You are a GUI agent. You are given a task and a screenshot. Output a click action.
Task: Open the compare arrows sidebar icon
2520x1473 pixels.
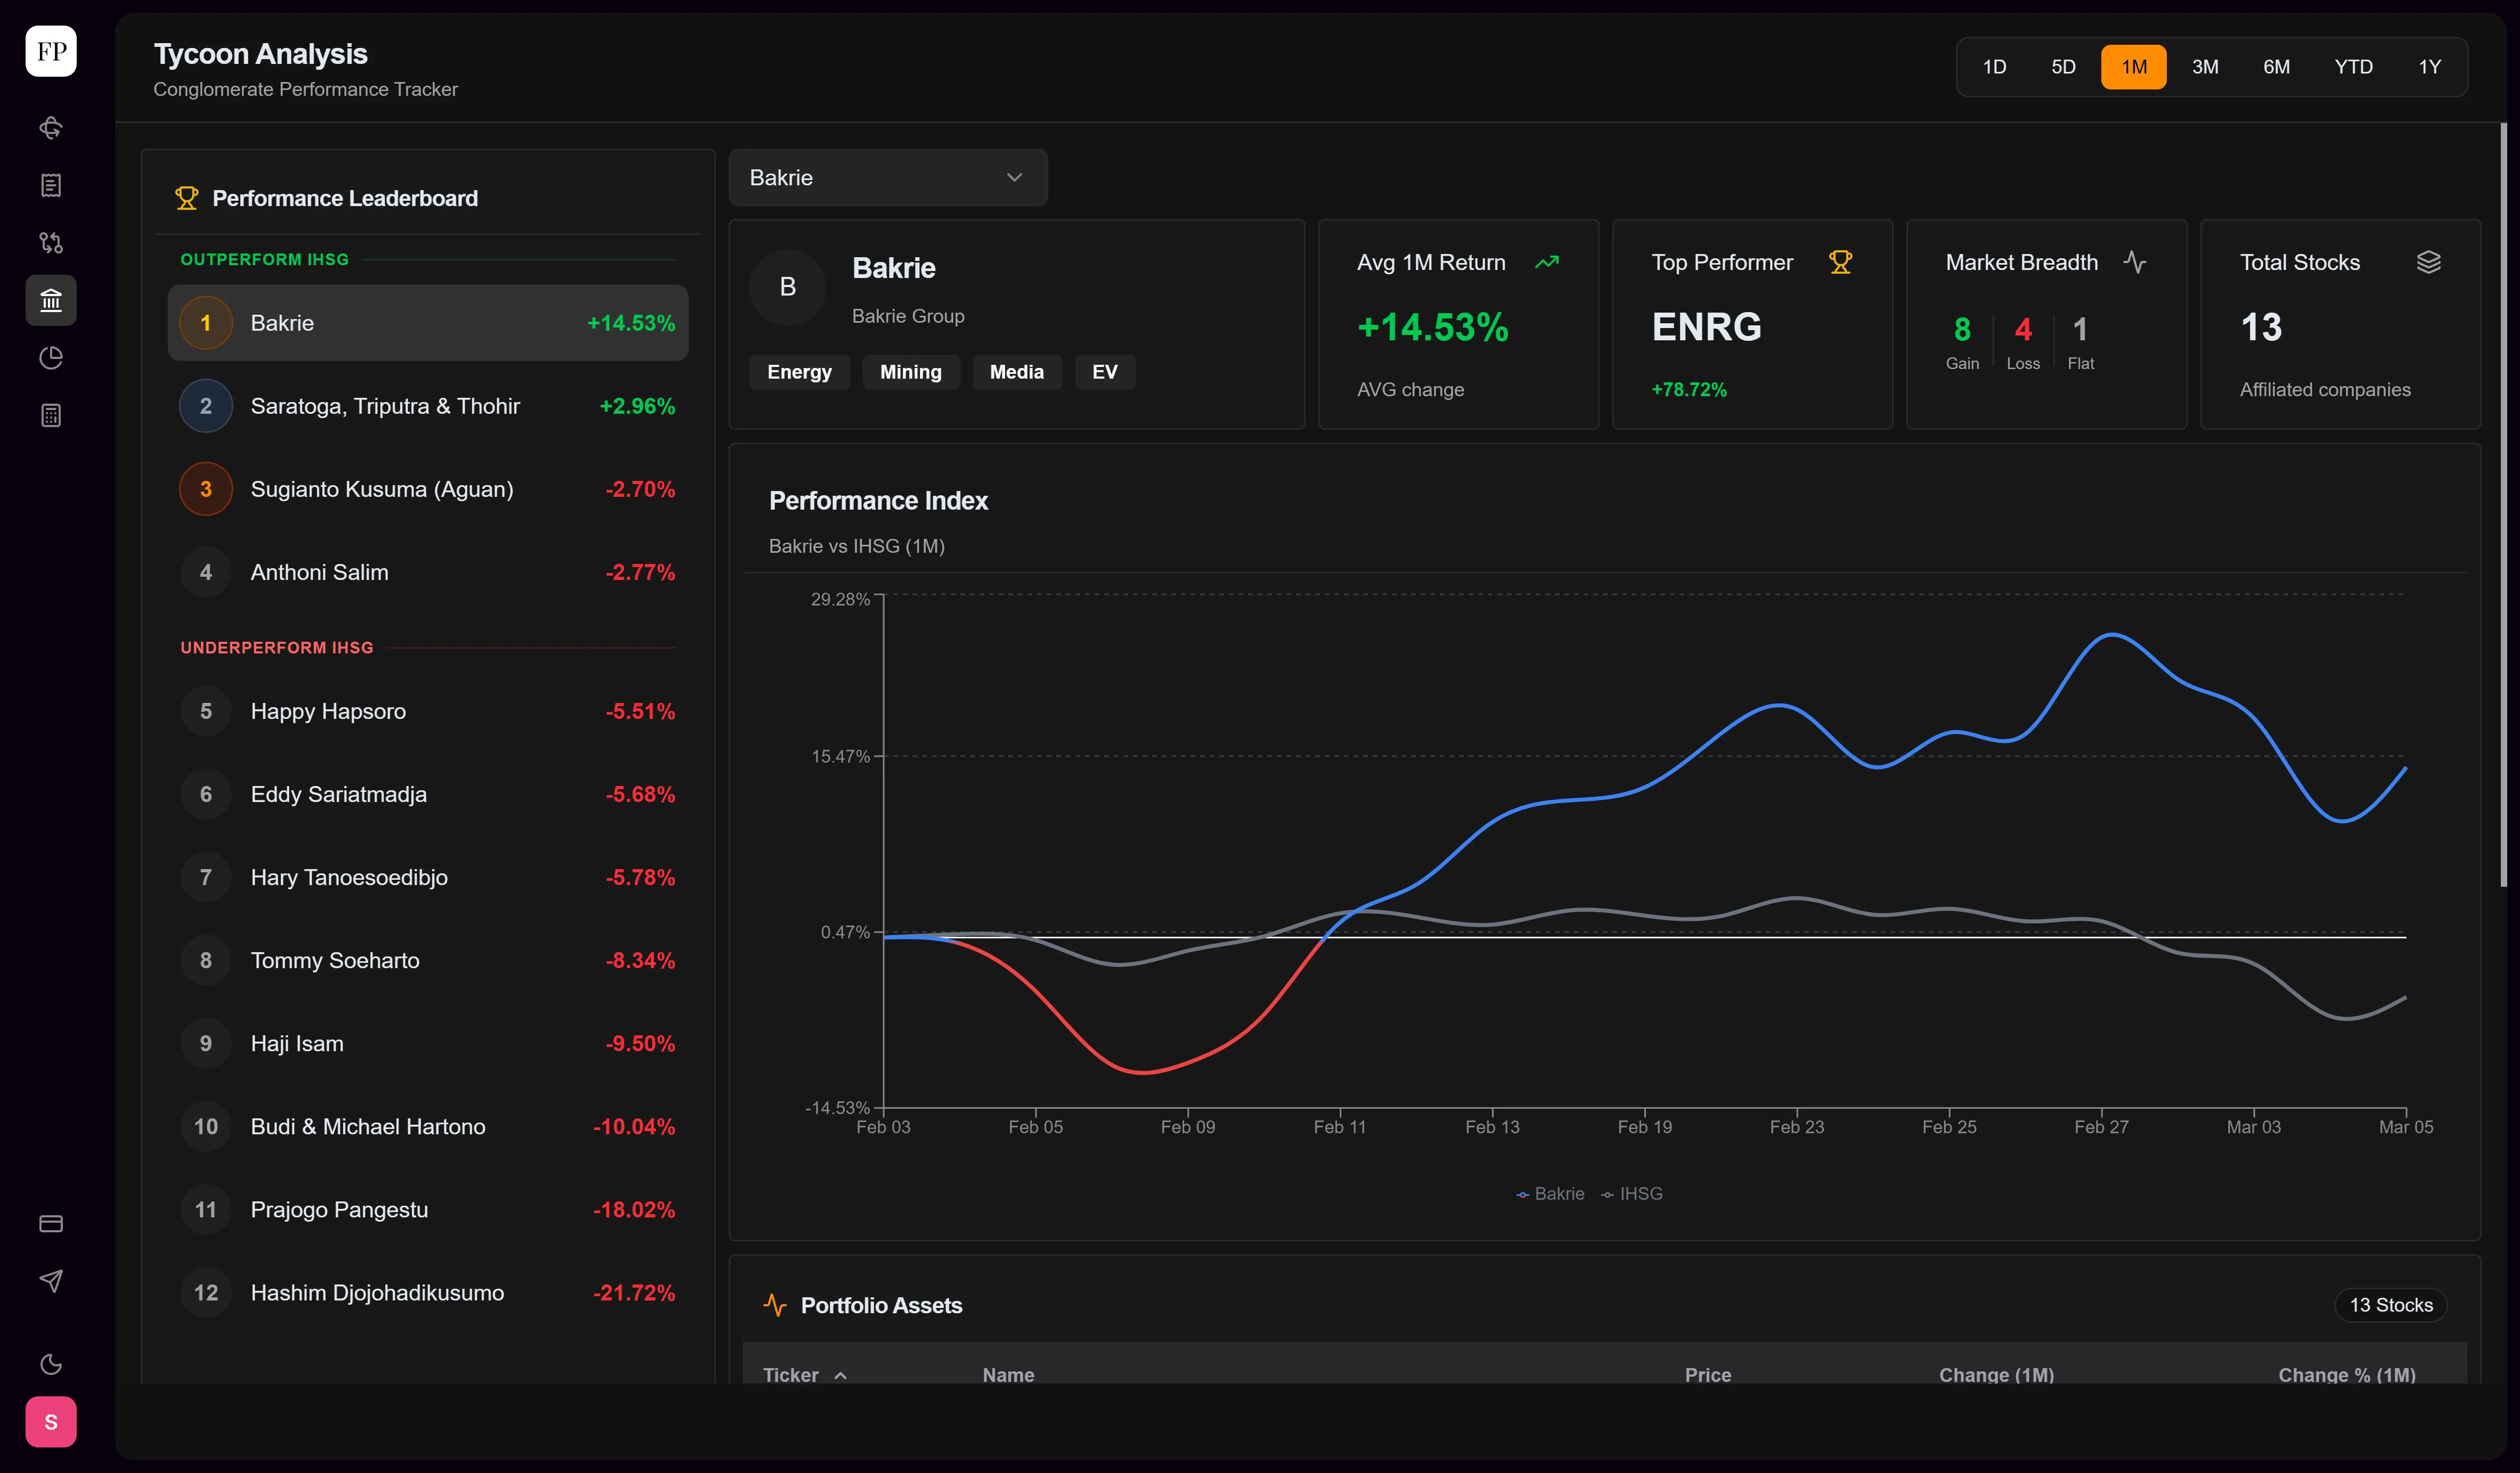[x=51, y=243]
